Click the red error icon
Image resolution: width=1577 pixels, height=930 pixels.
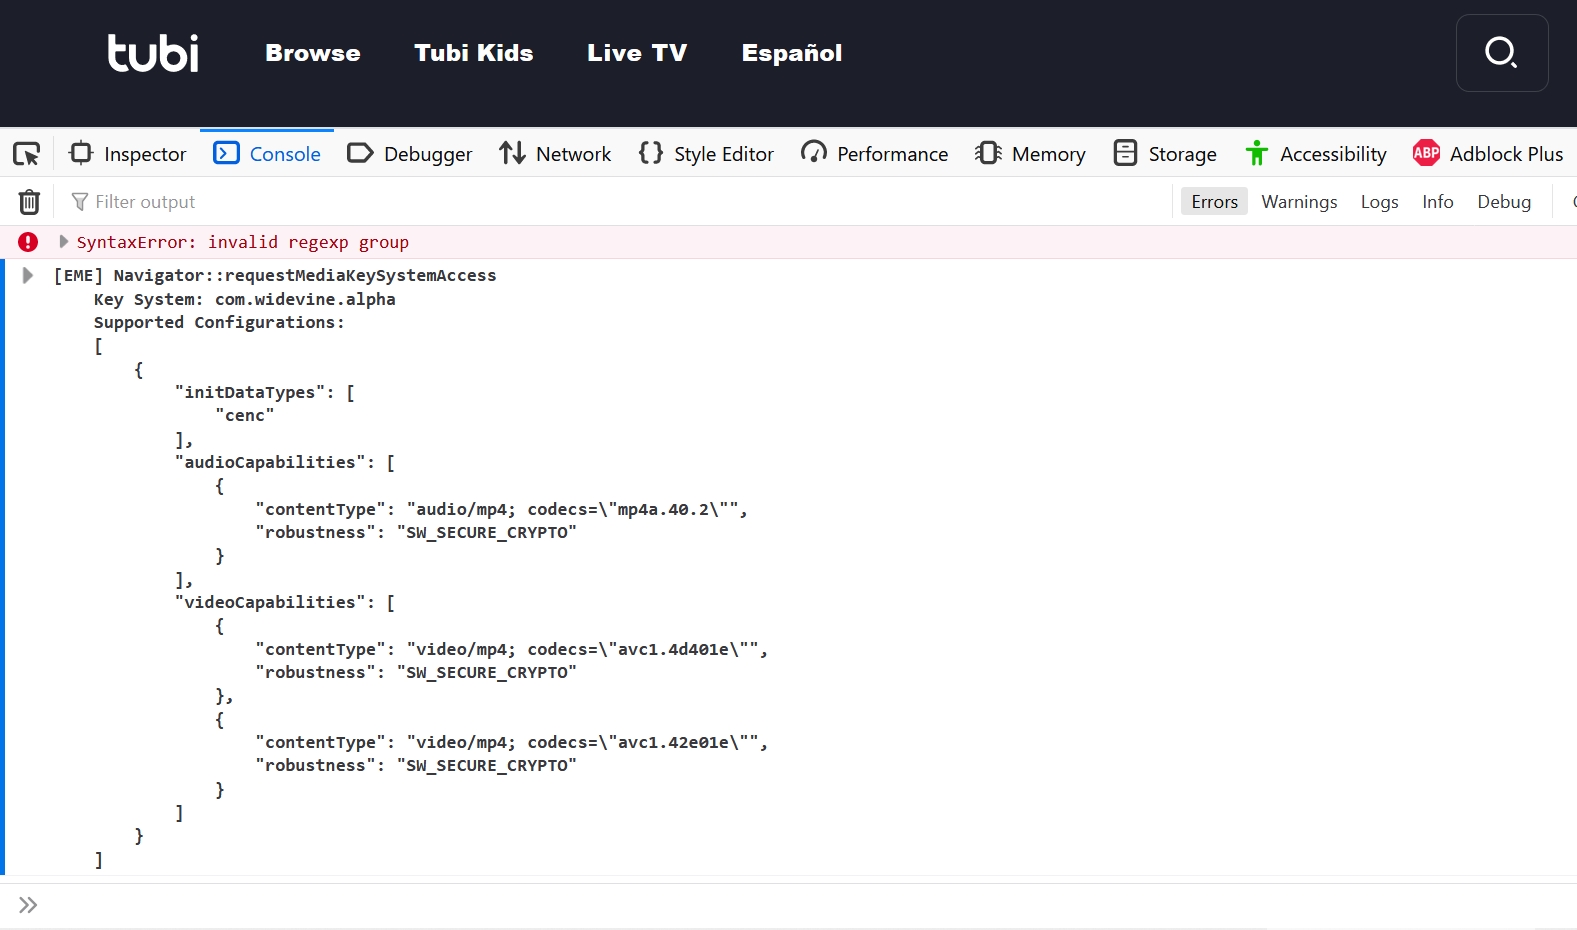point(28,242)
